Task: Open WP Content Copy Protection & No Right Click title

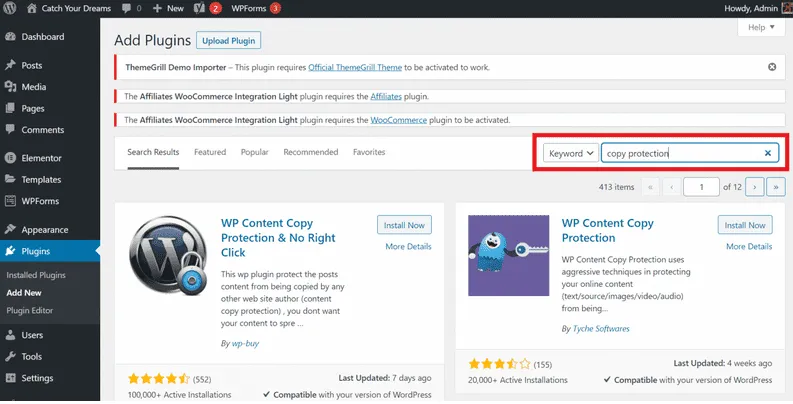Action: (x=278, y=238)
